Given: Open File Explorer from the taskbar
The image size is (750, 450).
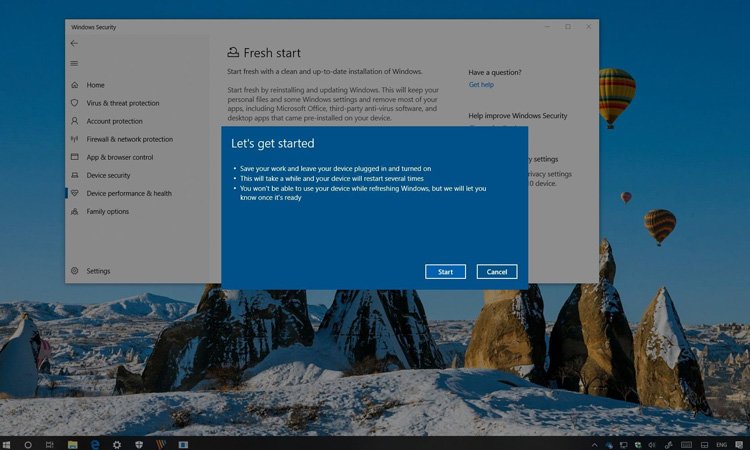Looking at the screenshot, I should [73, 443].
